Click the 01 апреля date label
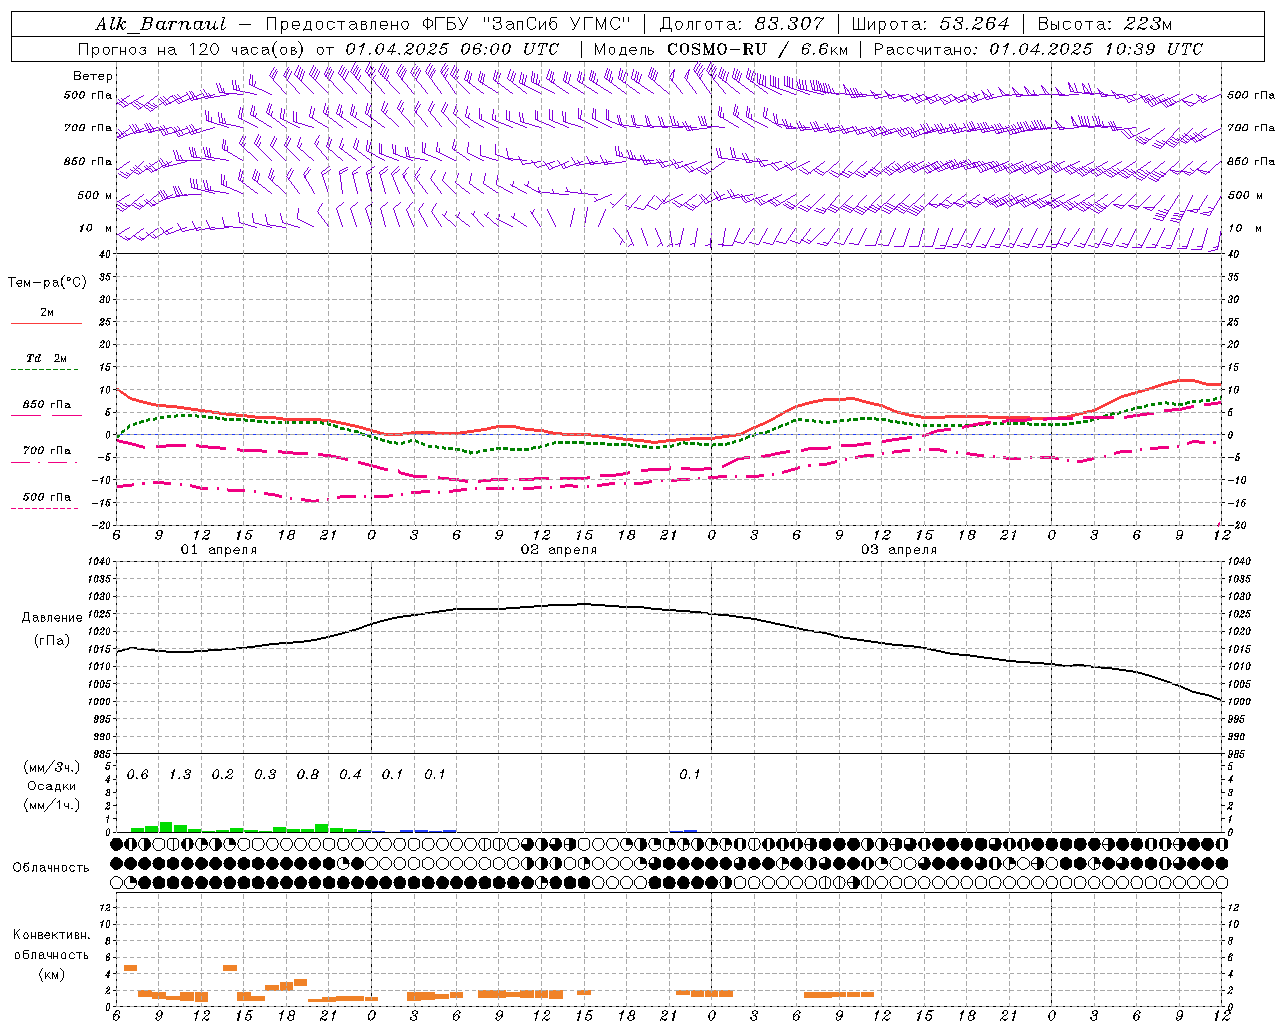Screen dimensions: 1280x1024 [219, 550]
